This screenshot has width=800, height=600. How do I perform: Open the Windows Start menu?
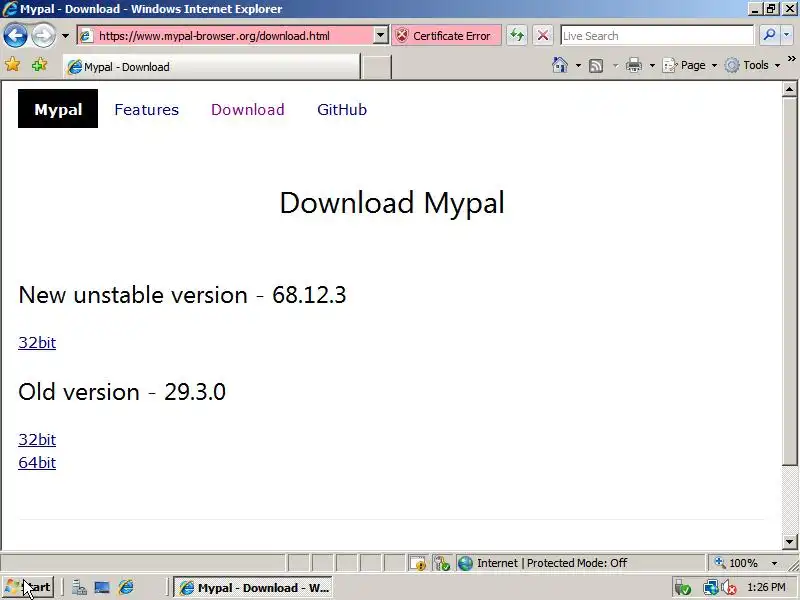pos(28,587)
